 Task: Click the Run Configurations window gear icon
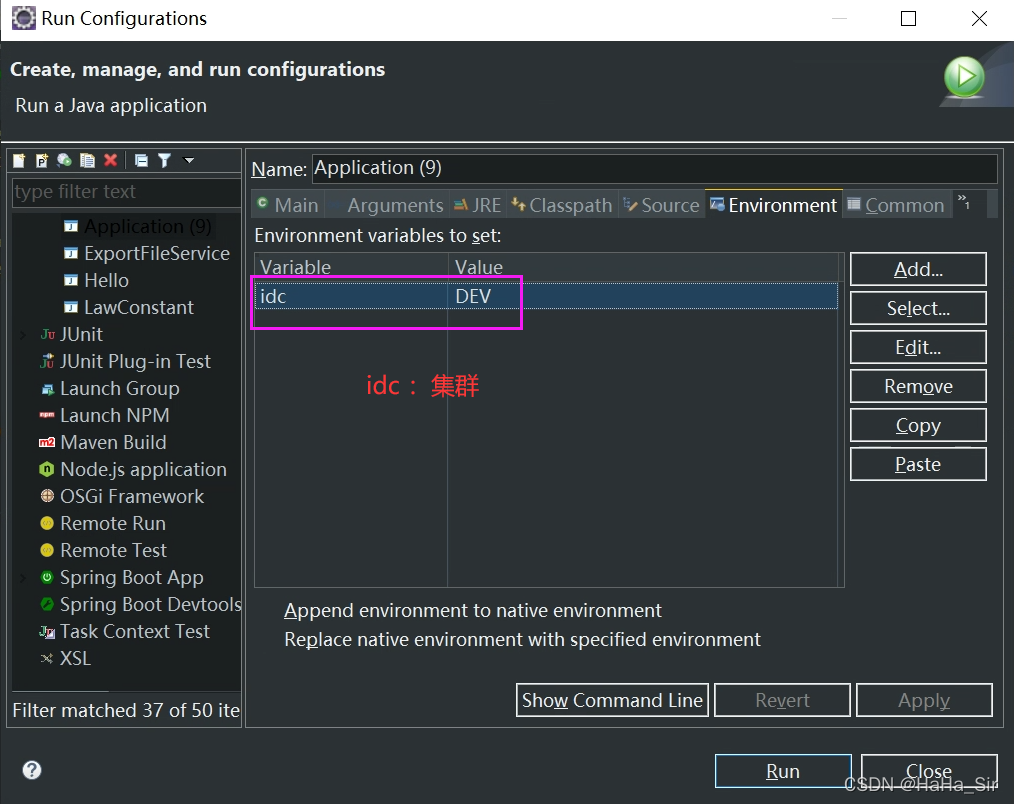coord(24,18)
